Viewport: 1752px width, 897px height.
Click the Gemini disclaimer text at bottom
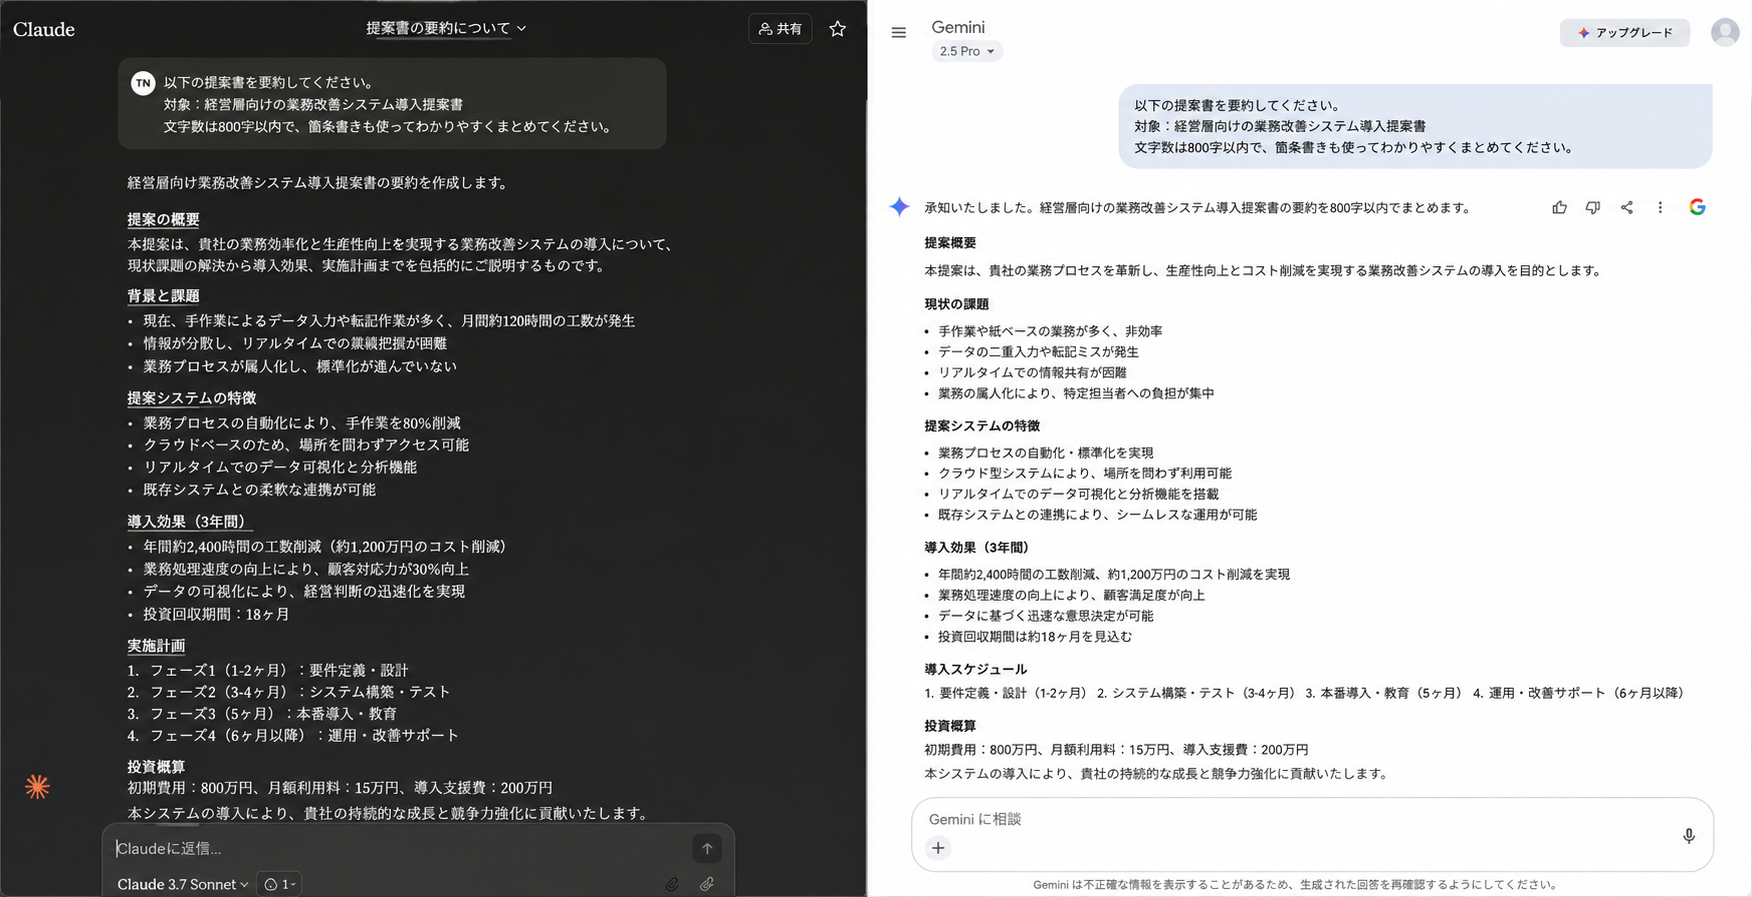coord(1295,885)
